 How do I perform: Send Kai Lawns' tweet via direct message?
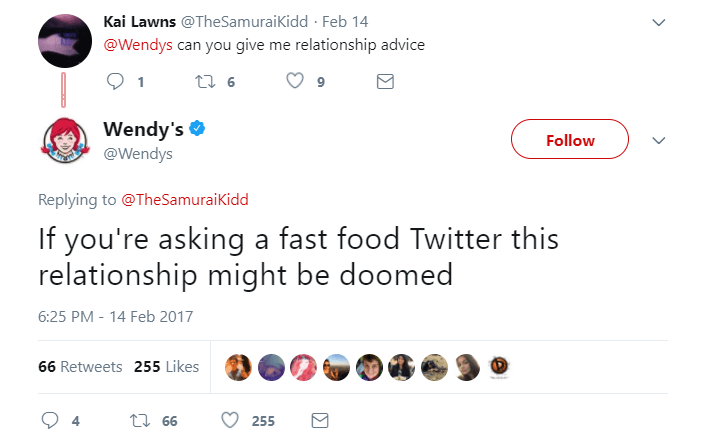tap(385, 83)
